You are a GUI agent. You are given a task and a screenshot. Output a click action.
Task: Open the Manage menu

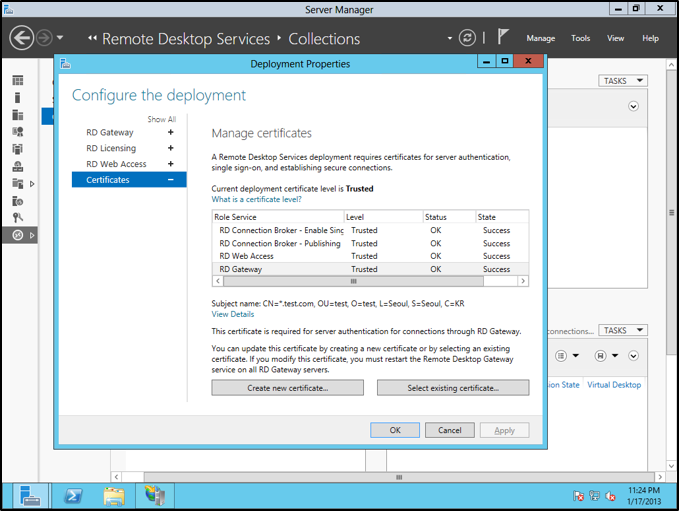[x=540, y=38]
